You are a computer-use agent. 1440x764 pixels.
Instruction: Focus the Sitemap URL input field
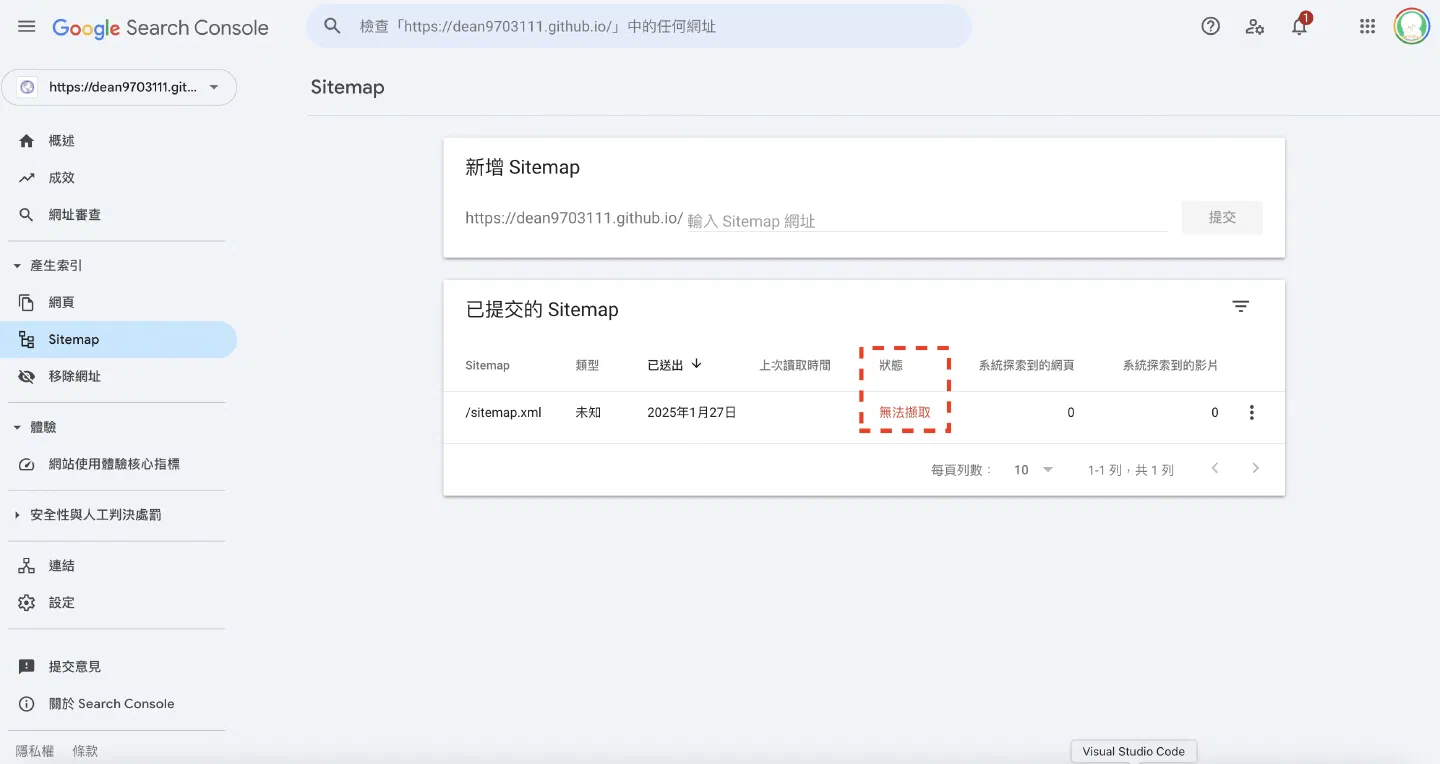tap(926, 220)
